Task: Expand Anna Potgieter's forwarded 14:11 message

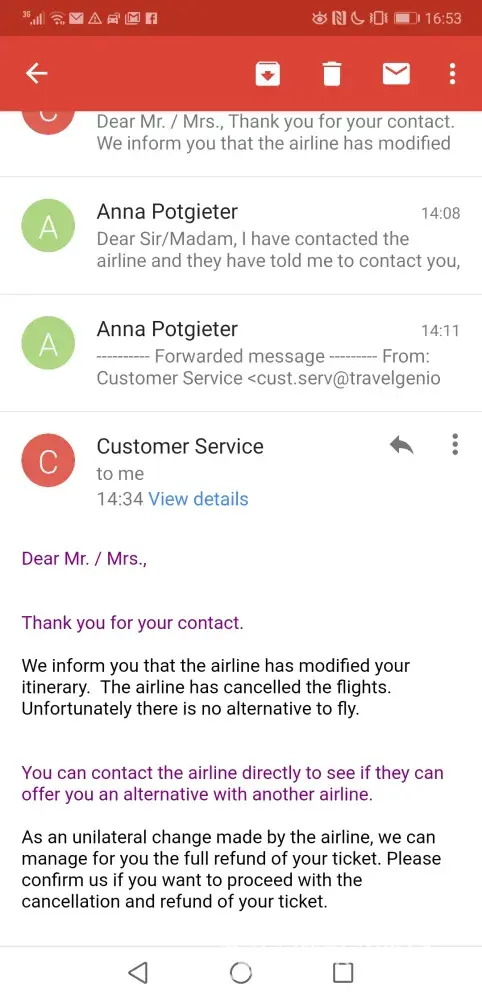Action: point(241,353)
